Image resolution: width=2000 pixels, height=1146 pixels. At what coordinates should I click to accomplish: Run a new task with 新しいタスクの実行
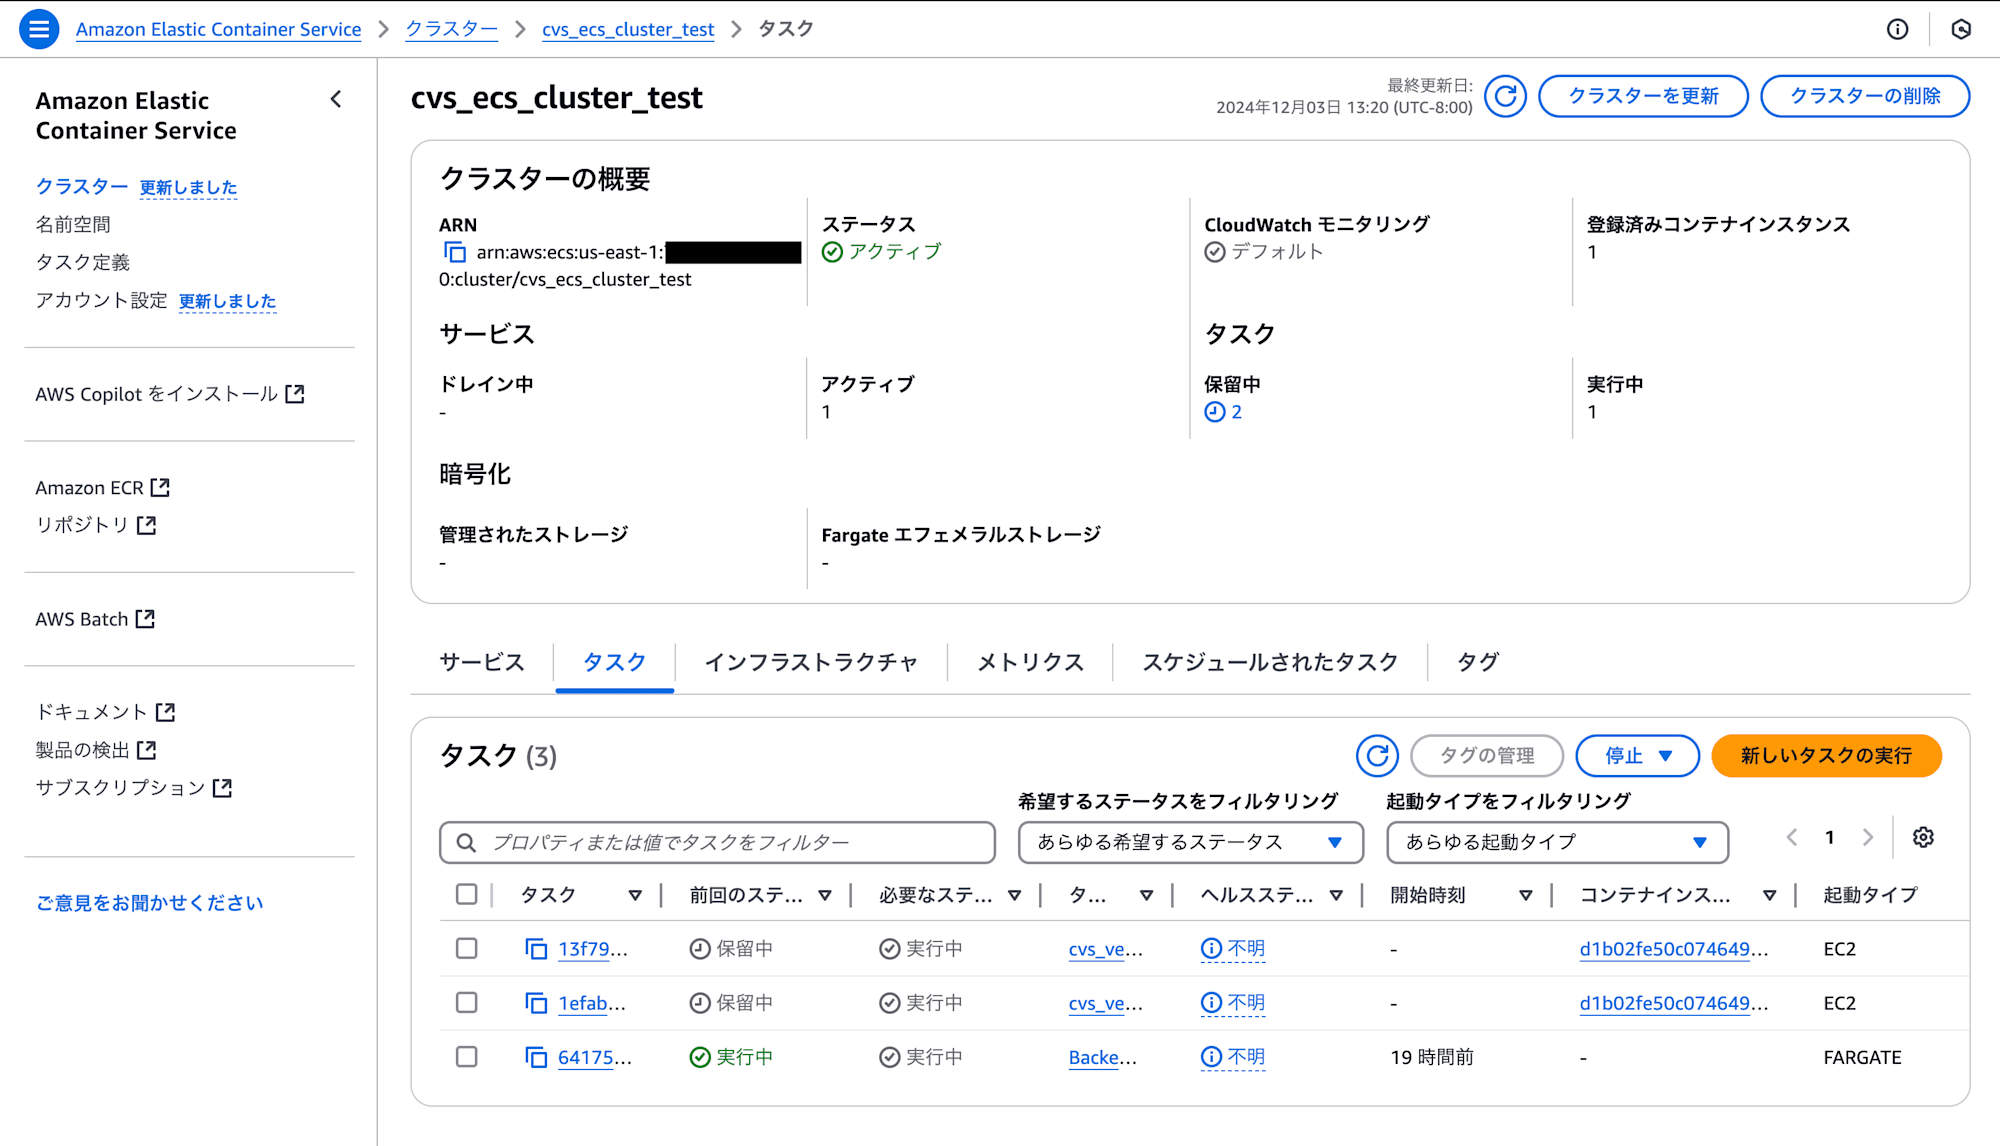pos(1826,756)
